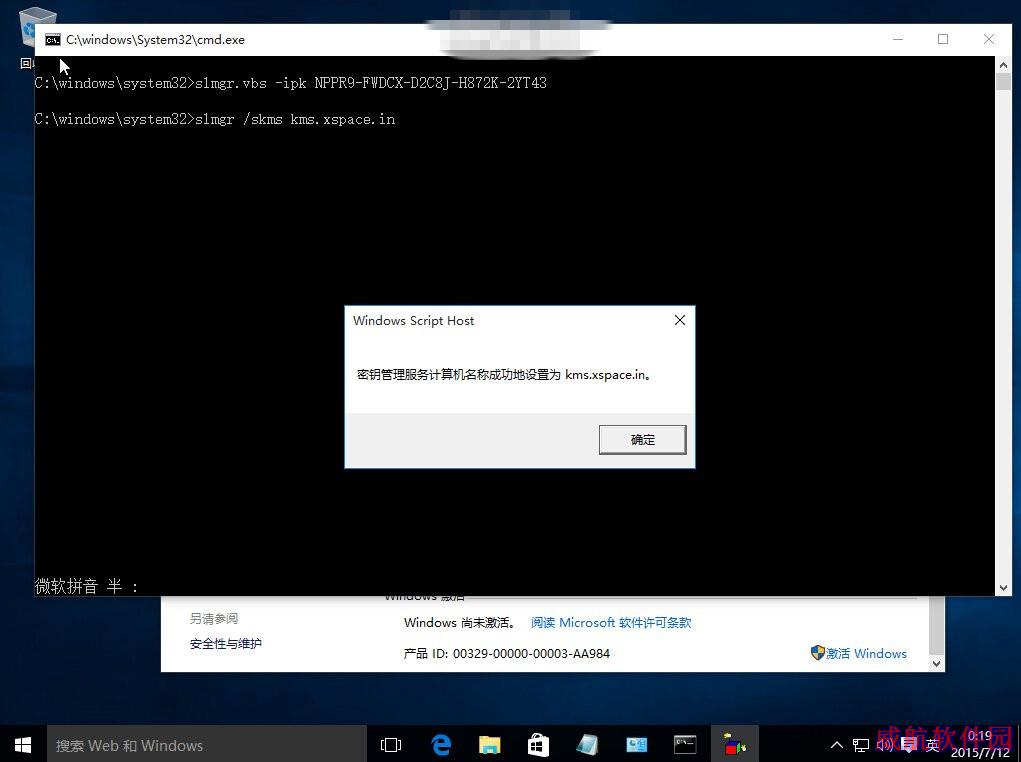Open File Explorer from the taskbar

(x=490, y=745)
